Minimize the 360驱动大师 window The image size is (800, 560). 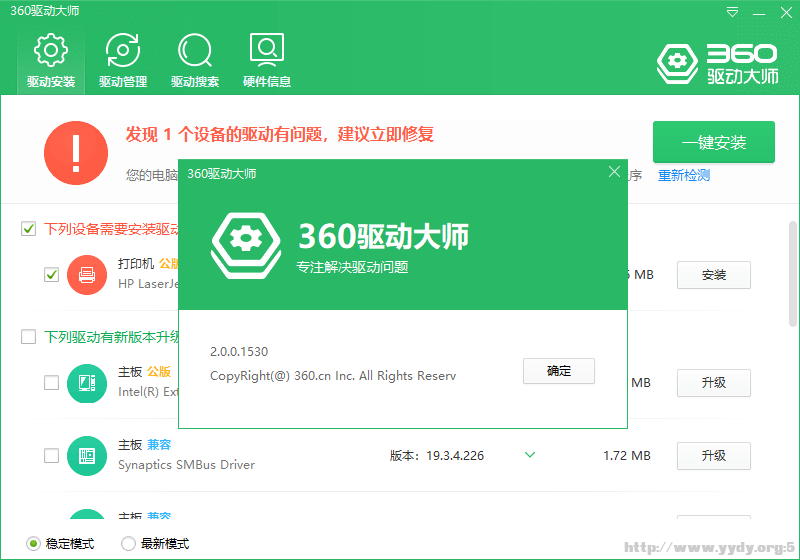pos(759,12)
